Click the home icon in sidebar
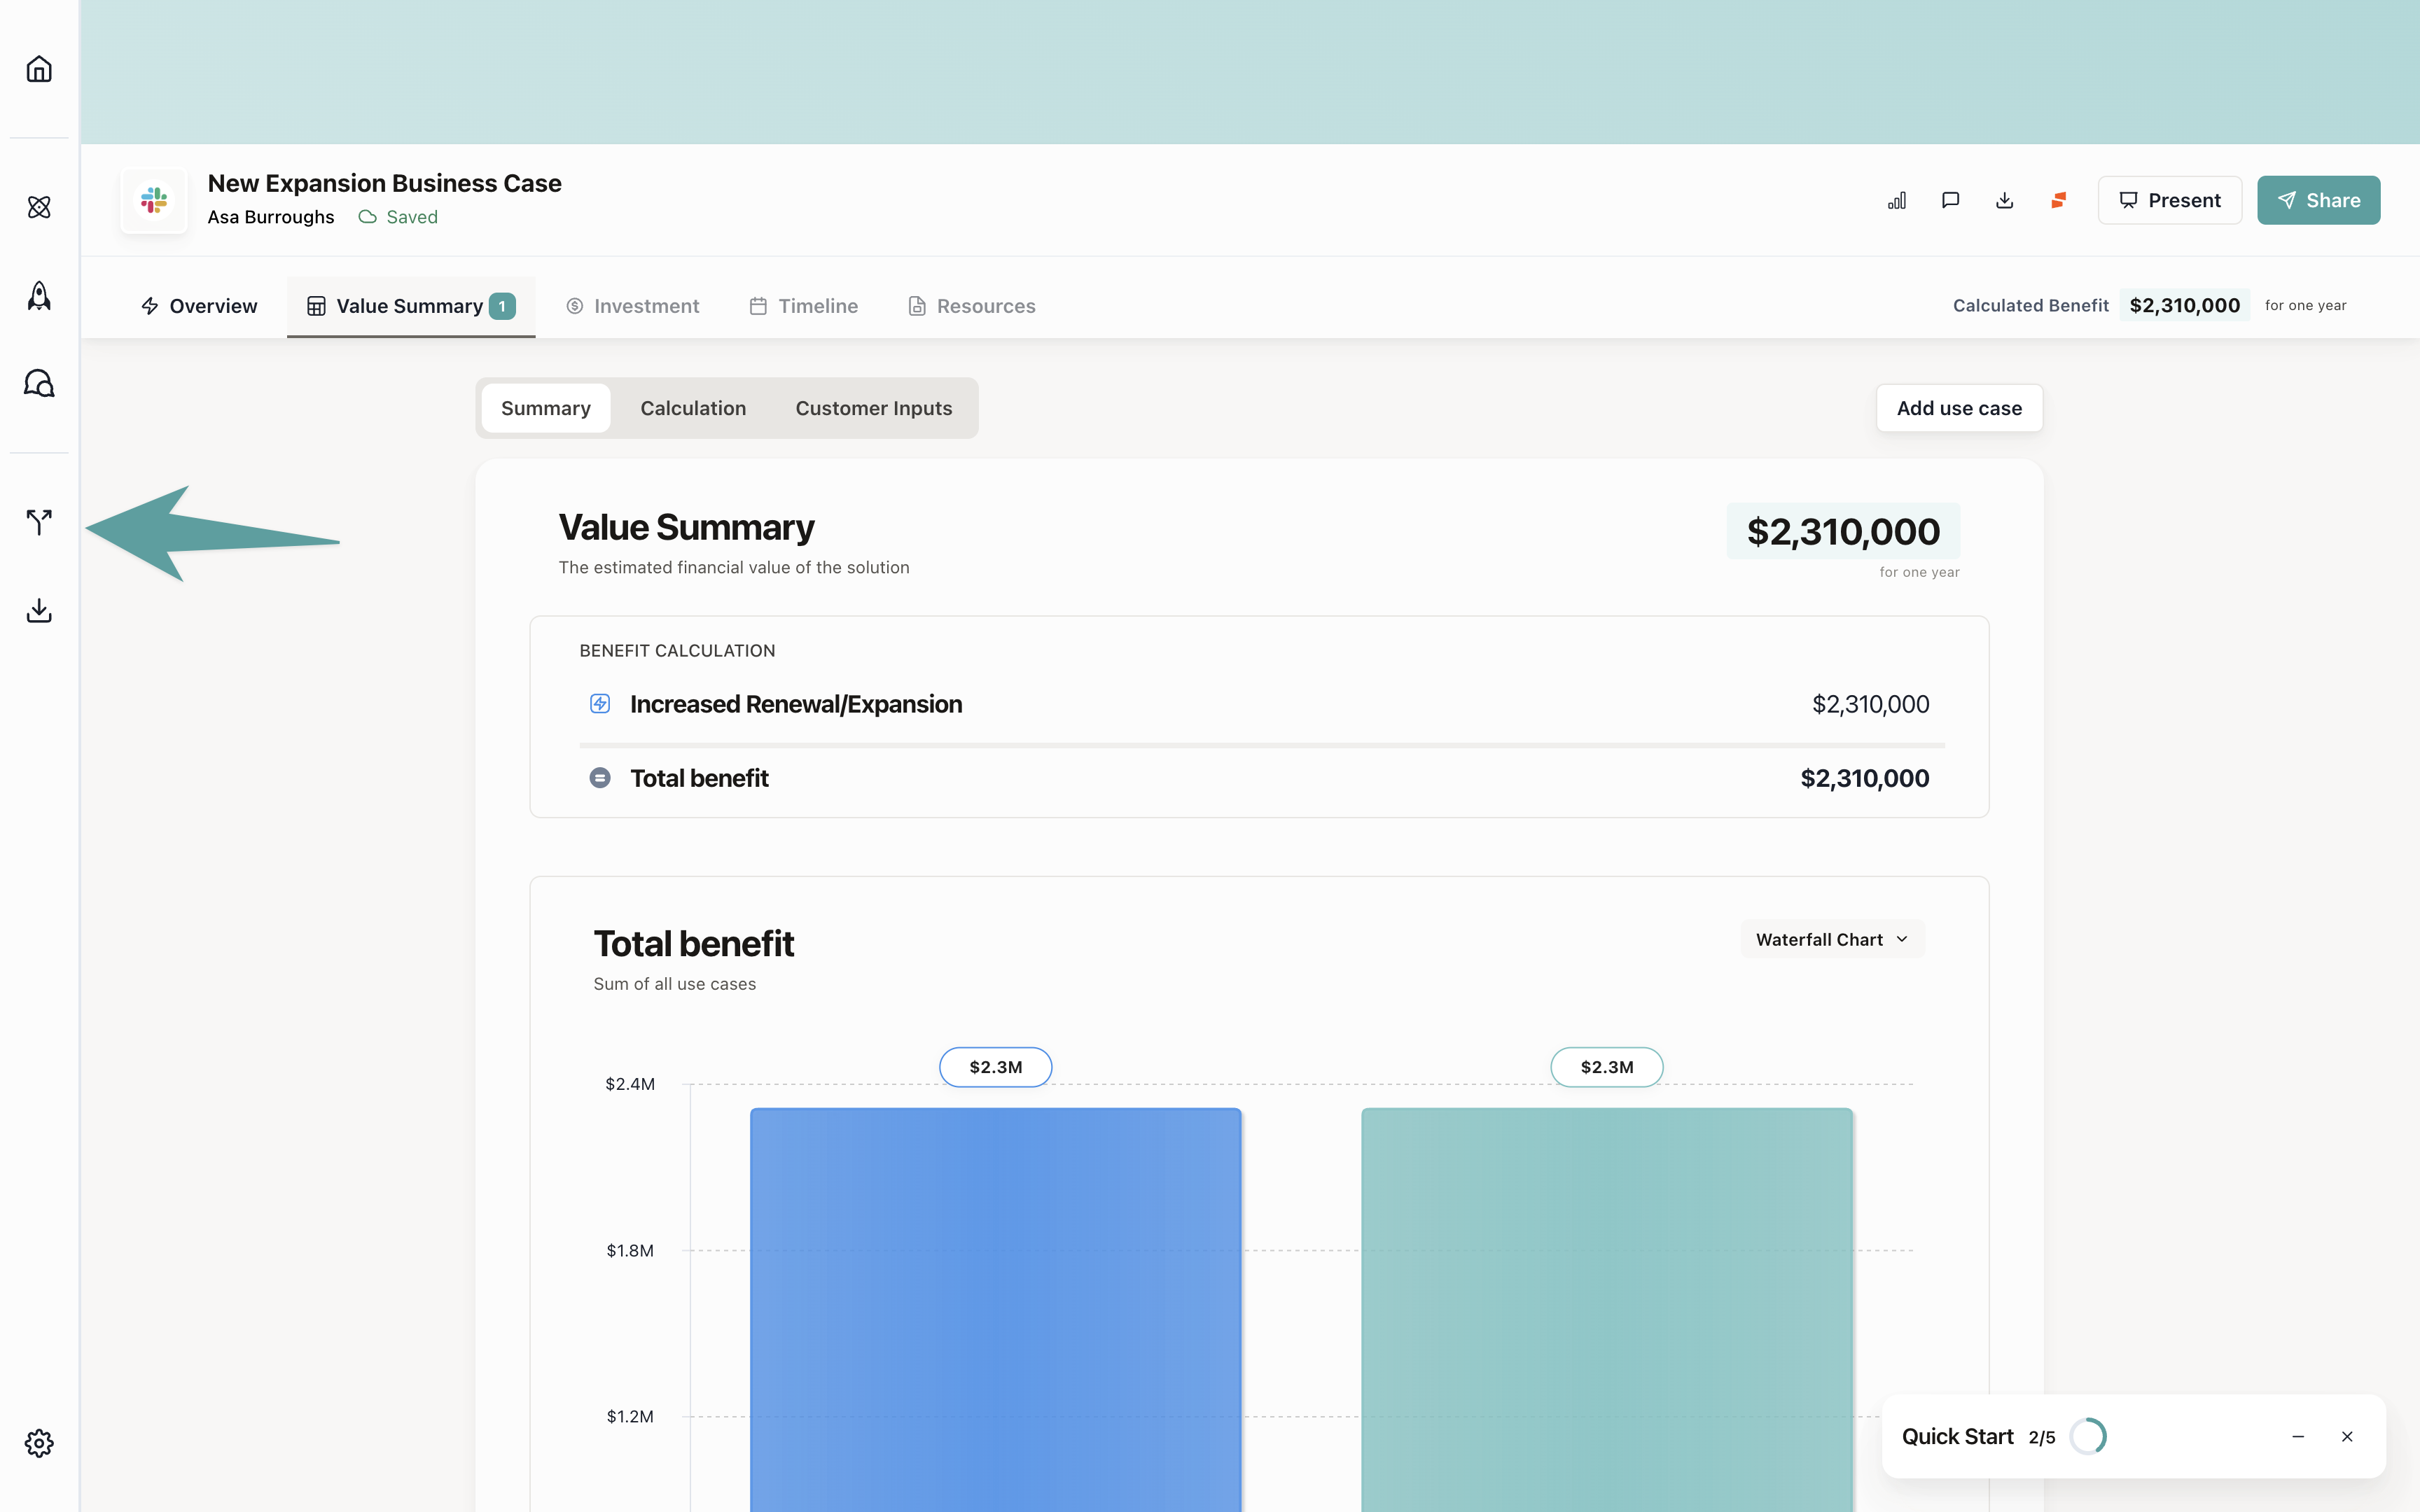This screenshot has width=2420, height=1512. pyautogui.click(x=39, y=69)
